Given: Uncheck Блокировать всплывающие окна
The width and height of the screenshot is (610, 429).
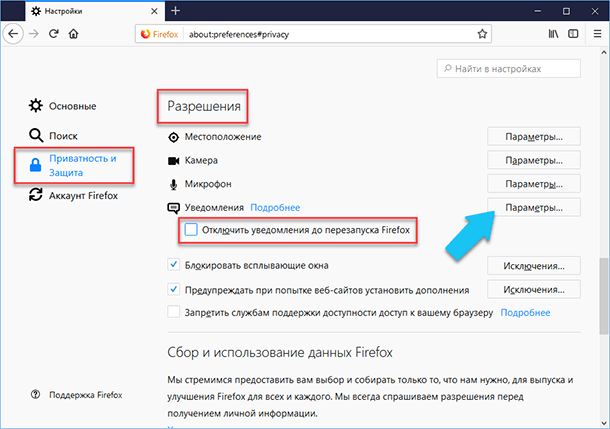Looking at the screenshot, I should pyautogui.click(x=174, y=265).
